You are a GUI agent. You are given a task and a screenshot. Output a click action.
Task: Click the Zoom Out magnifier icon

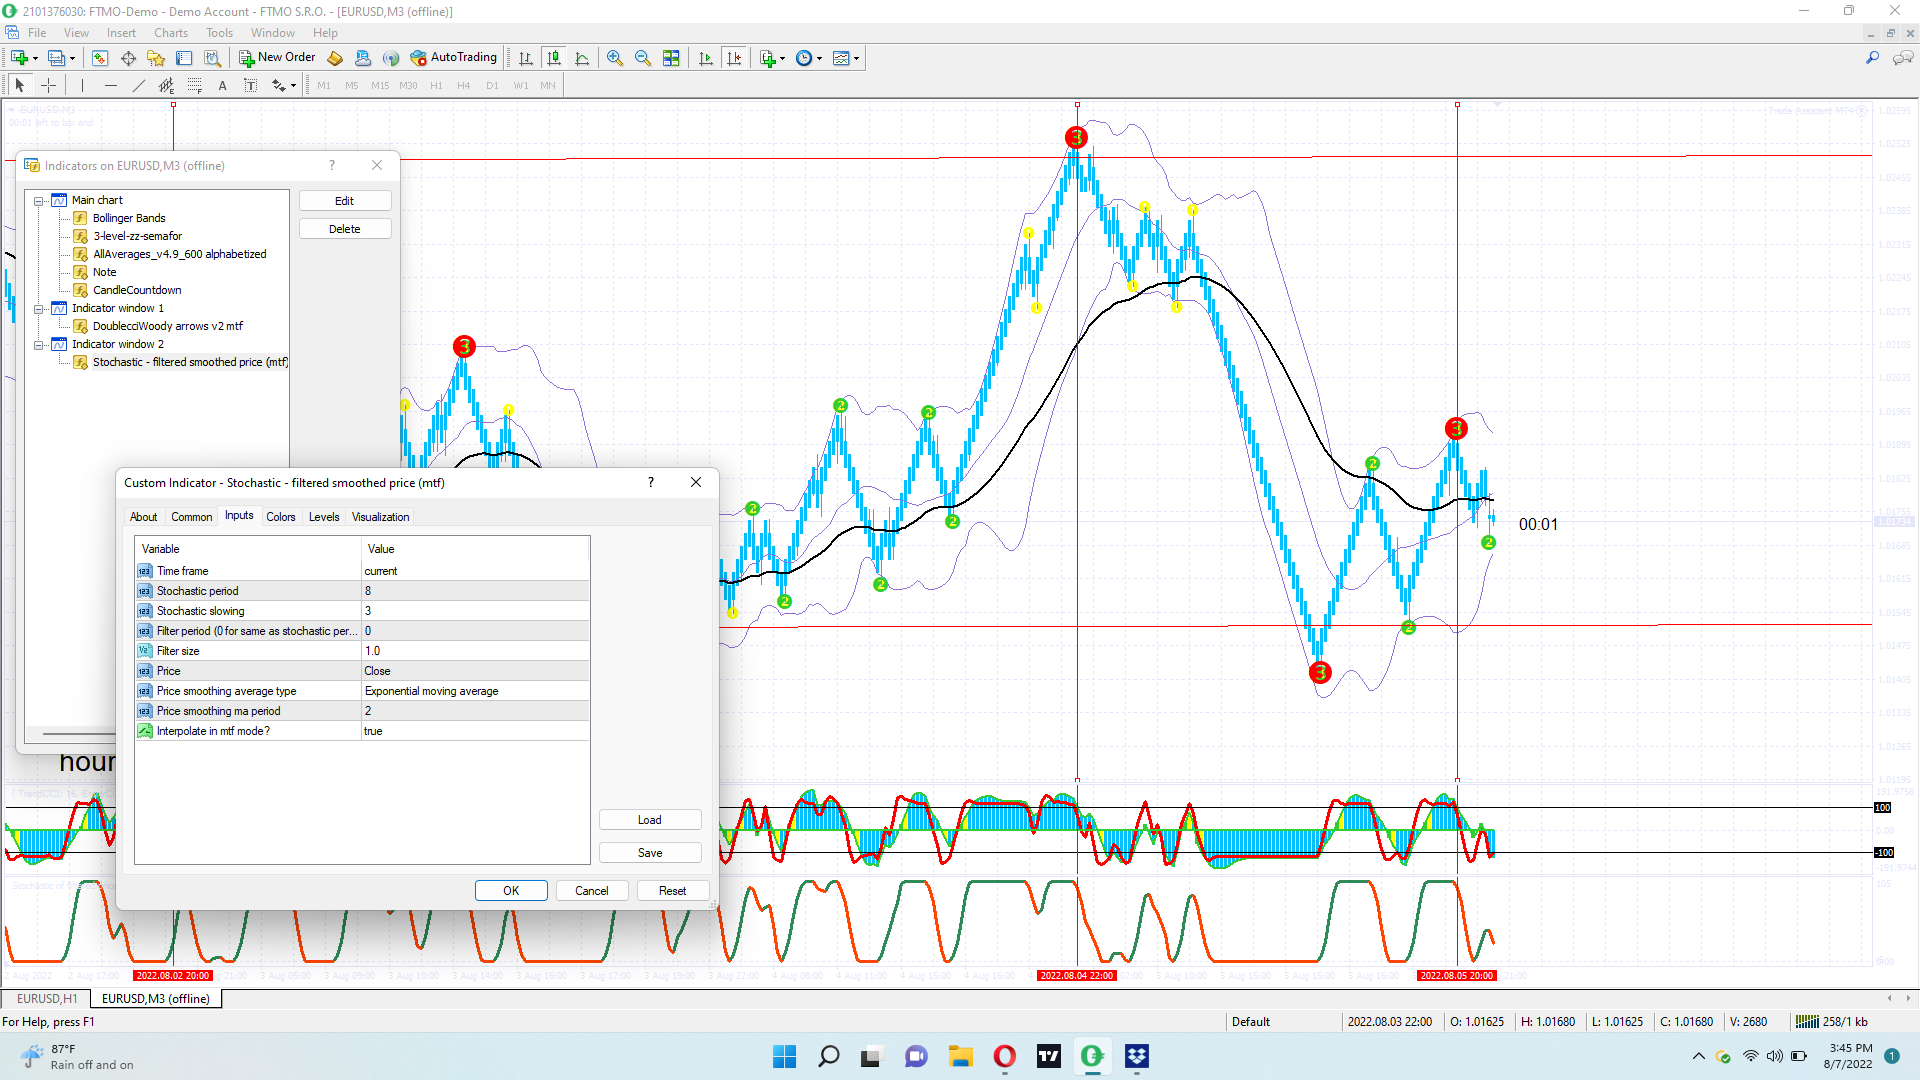click(x=643, y=58)
